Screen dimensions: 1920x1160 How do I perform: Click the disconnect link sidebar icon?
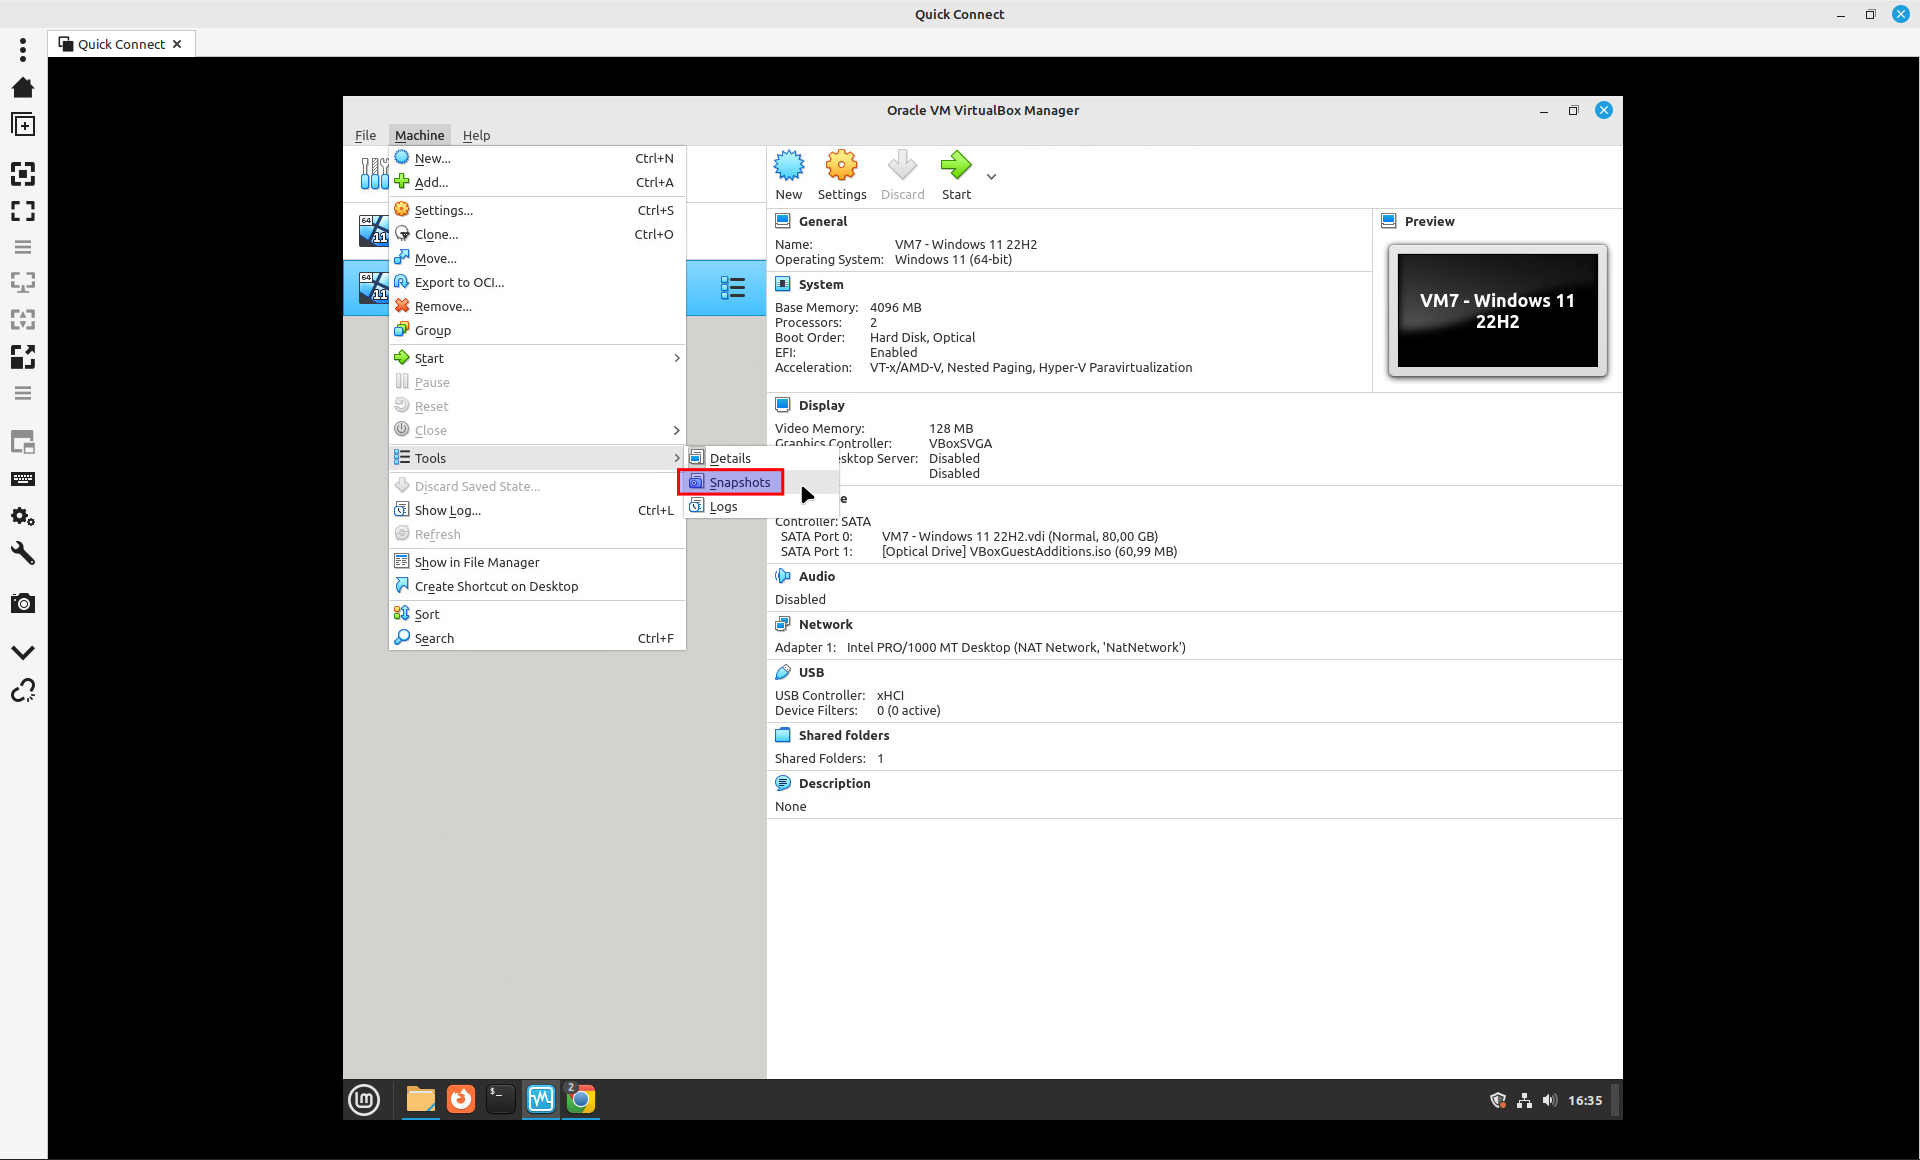coord(23,691)
